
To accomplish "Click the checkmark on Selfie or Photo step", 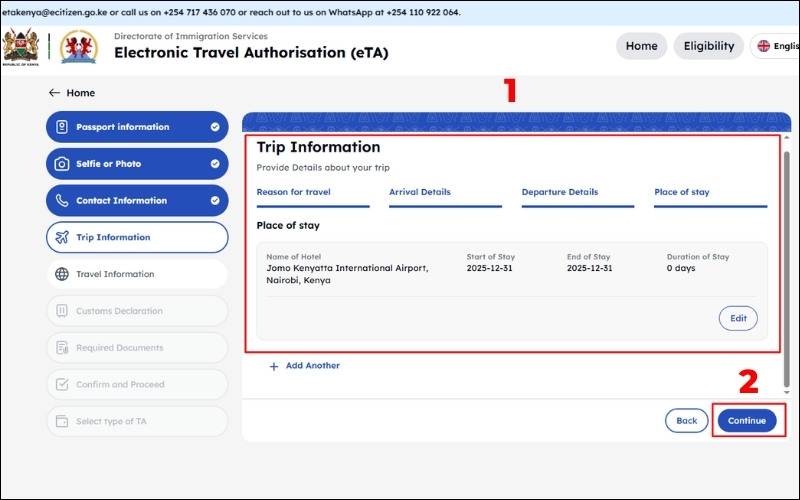I will [215, 164].
